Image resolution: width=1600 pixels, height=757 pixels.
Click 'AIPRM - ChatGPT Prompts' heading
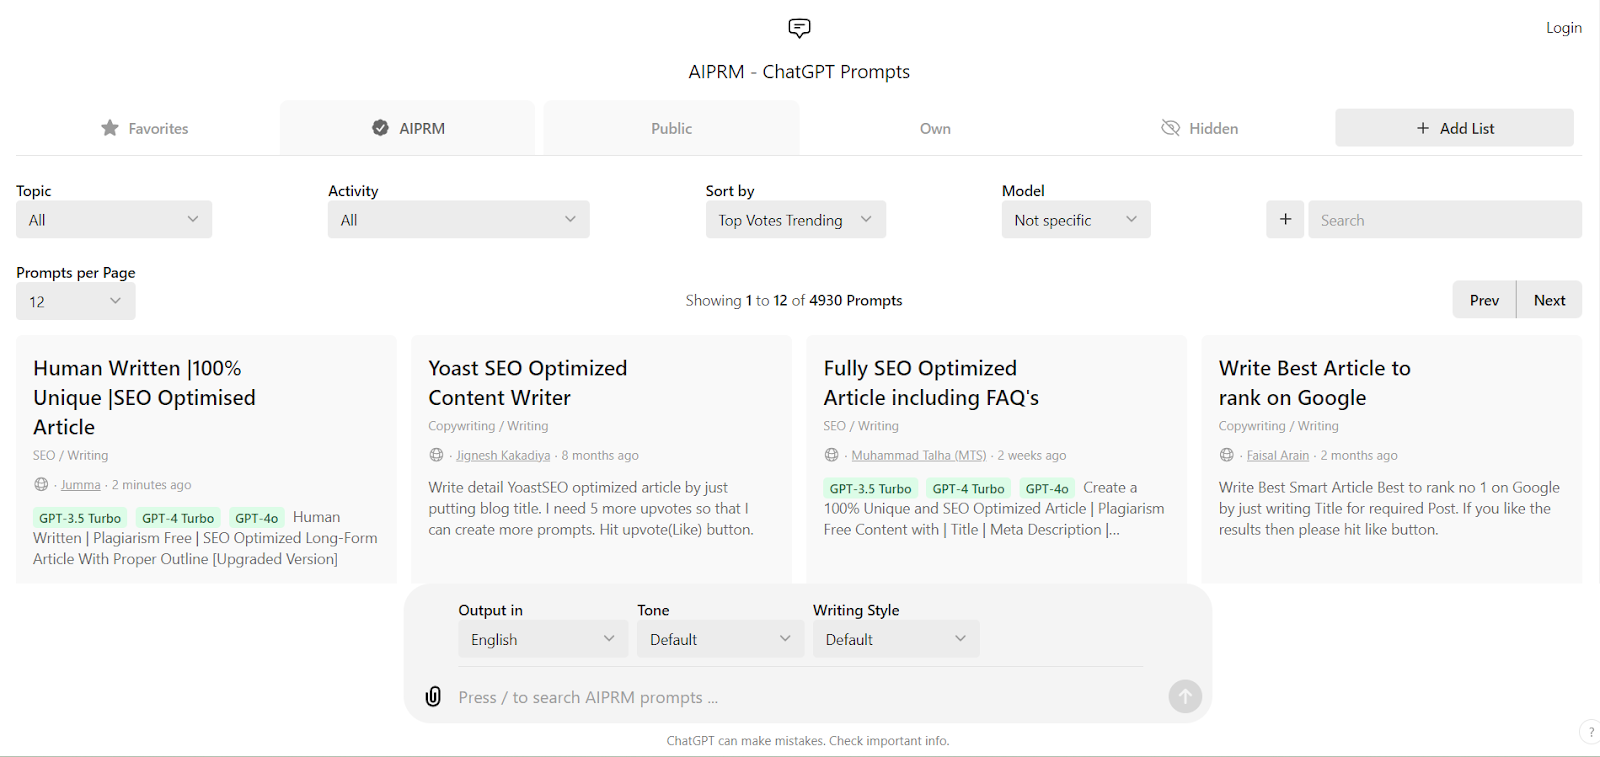tap(799, 72)
